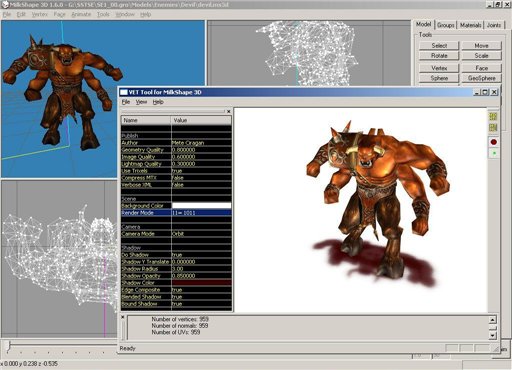Toggle the Do Shadow value
This screenshot has height=370, width=512.
pos(201,255)
